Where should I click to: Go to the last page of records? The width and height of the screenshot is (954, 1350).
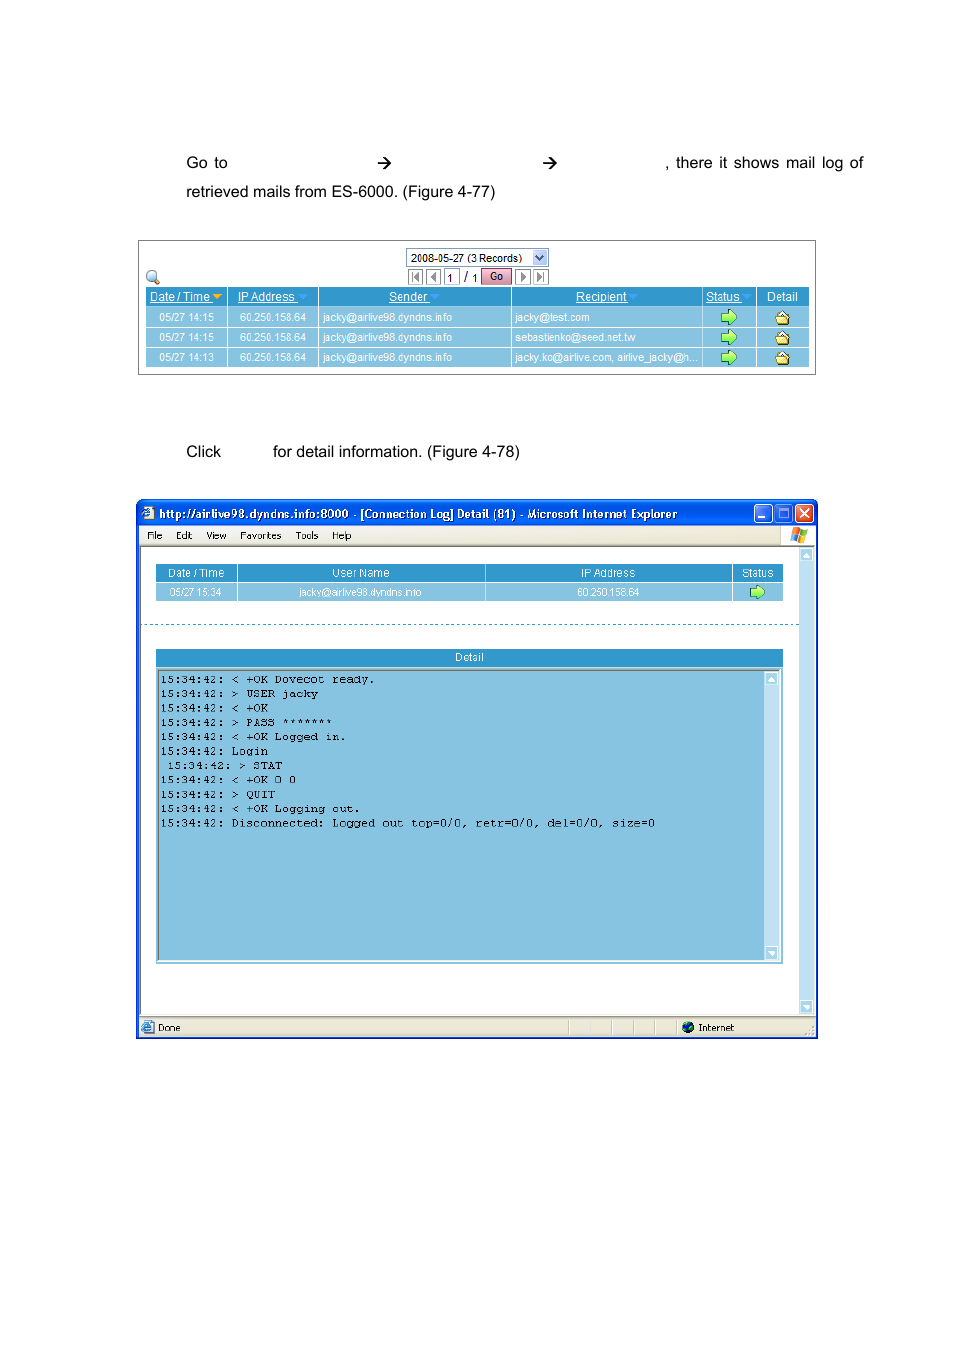(541, 277)
